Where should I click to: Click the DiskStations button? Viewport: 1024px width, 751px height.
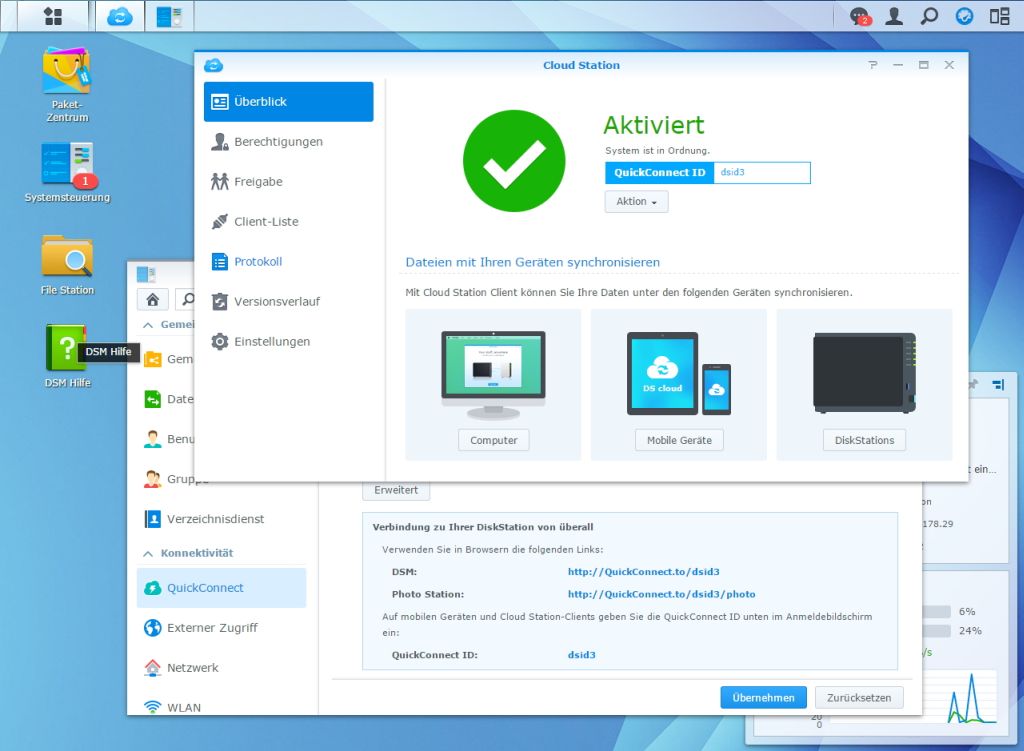(865, 440)
